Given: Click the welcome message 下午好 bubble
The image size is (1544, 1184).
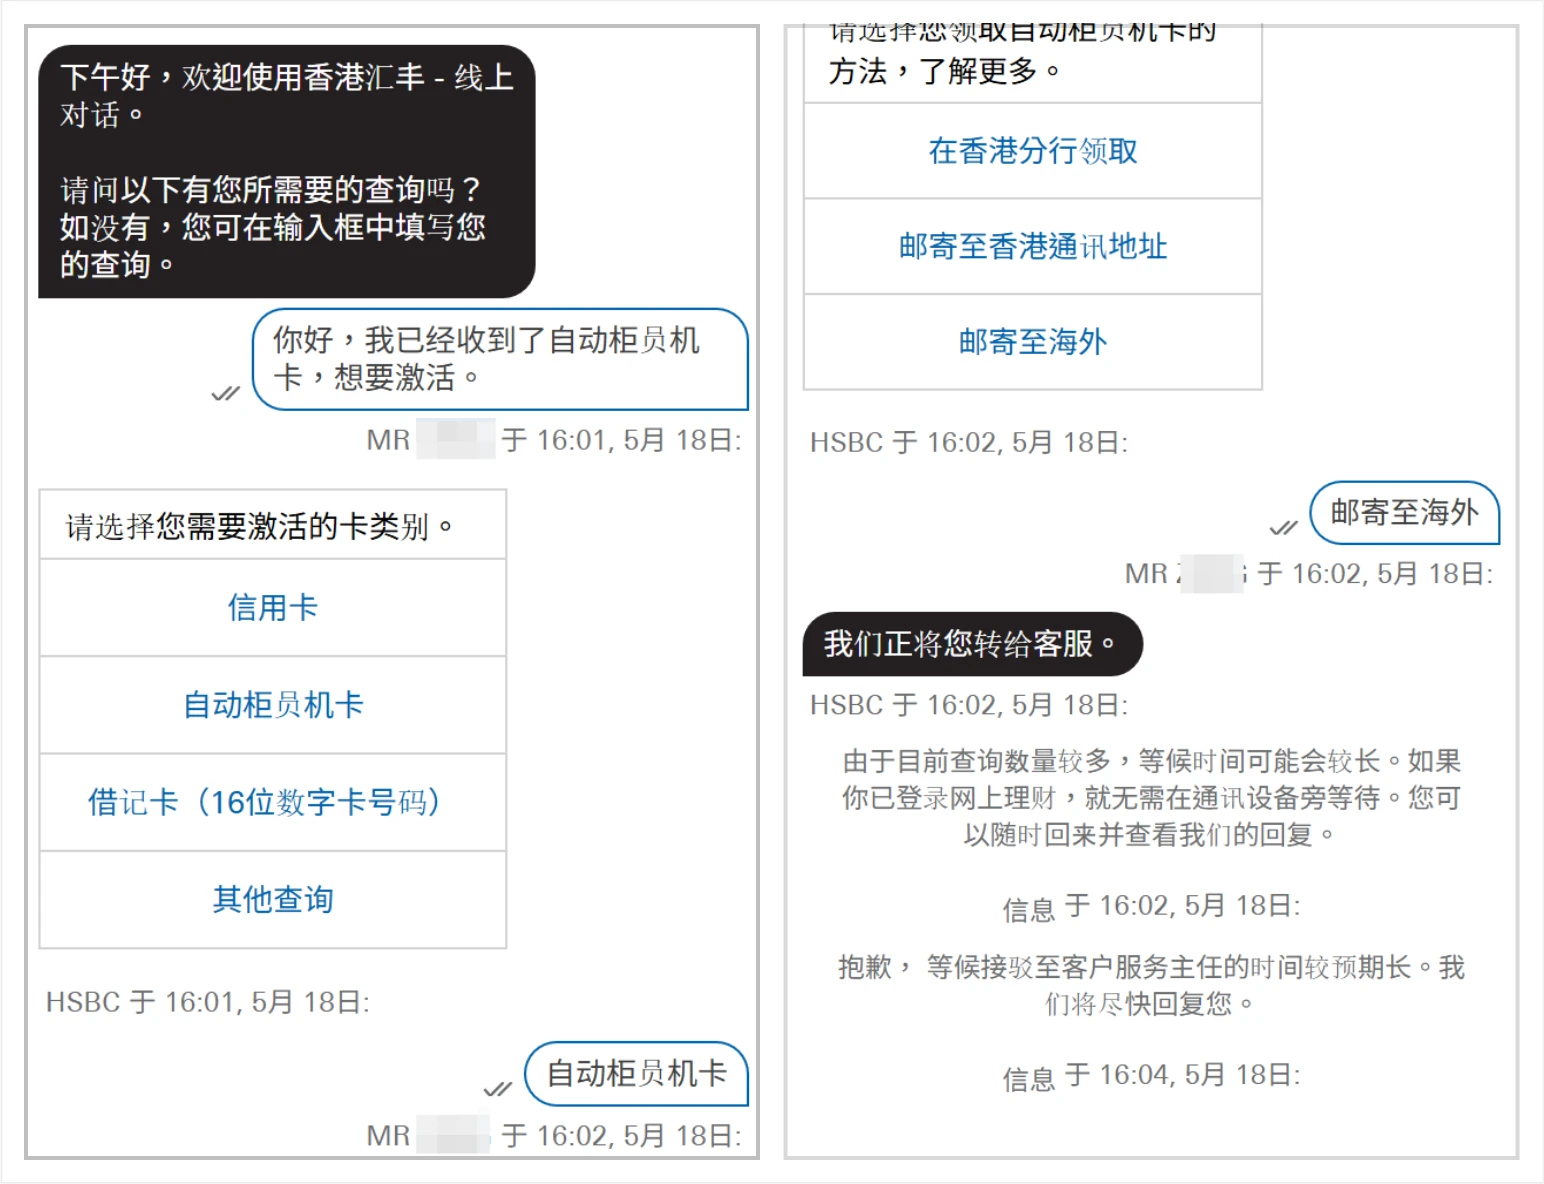Looking at the screenshot, I should (x=286, y=171).
